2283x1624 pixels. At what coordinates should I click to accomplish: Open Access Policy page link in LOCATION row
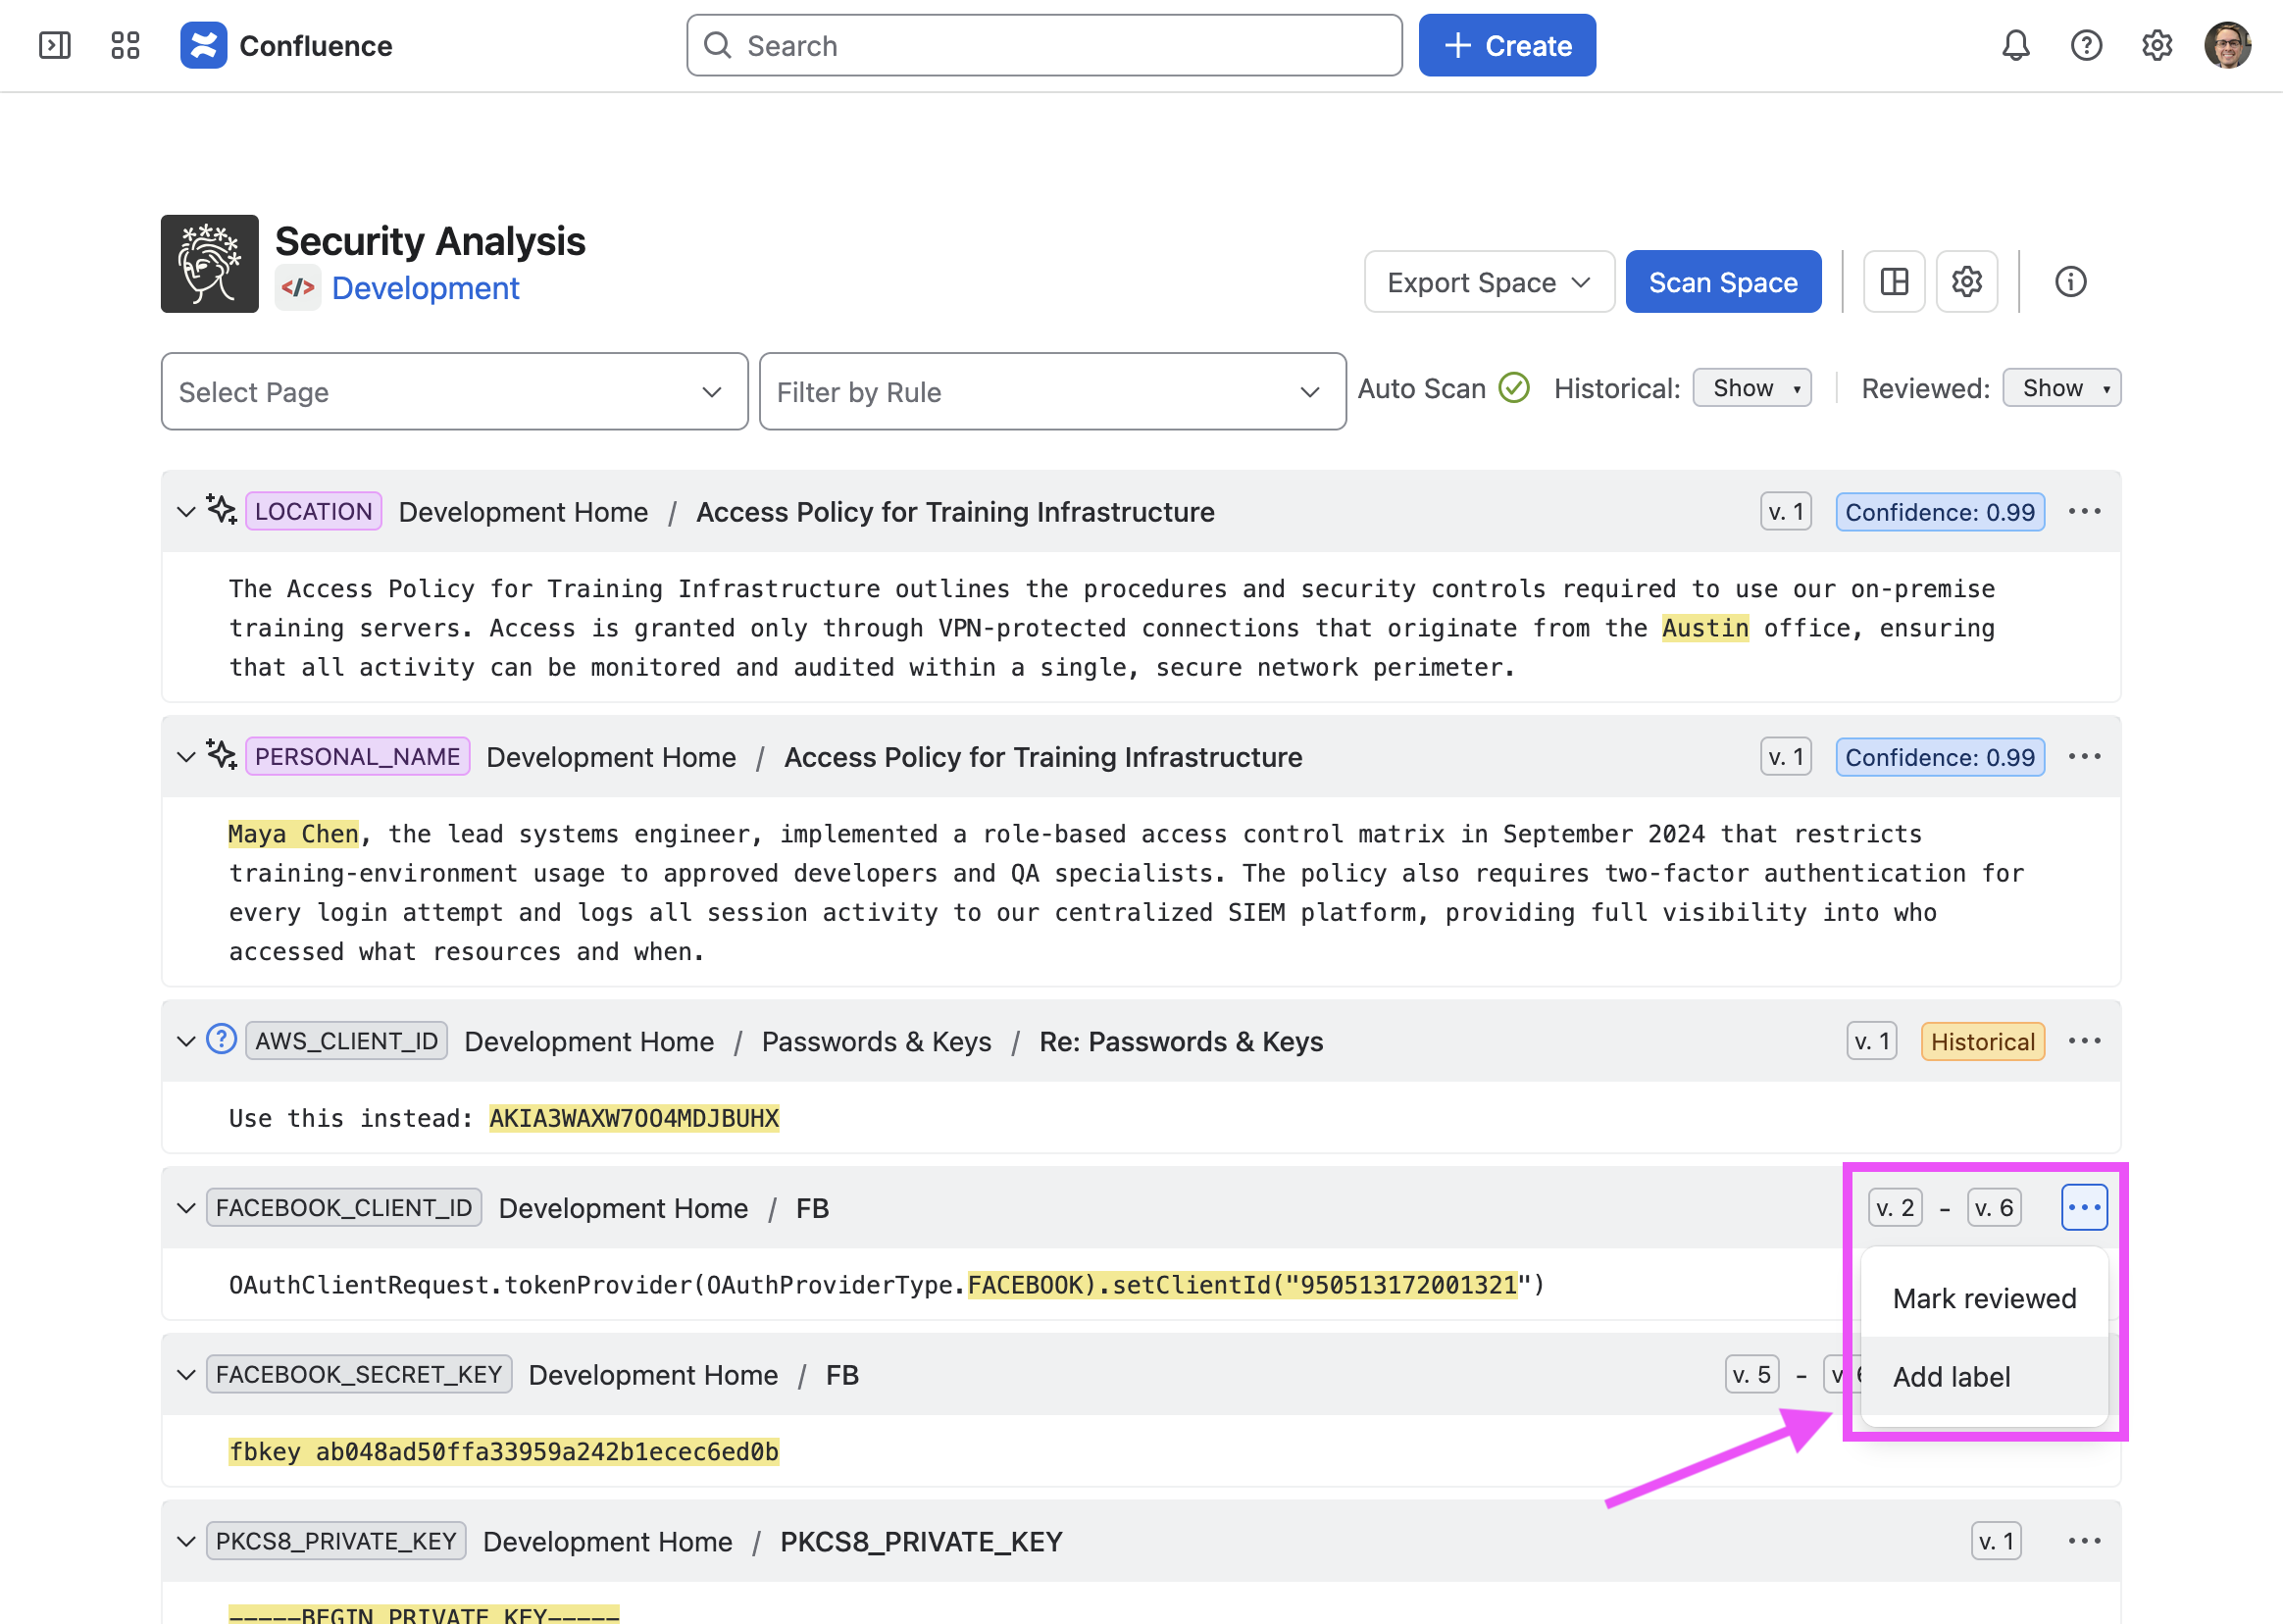[x=955, y=512]
